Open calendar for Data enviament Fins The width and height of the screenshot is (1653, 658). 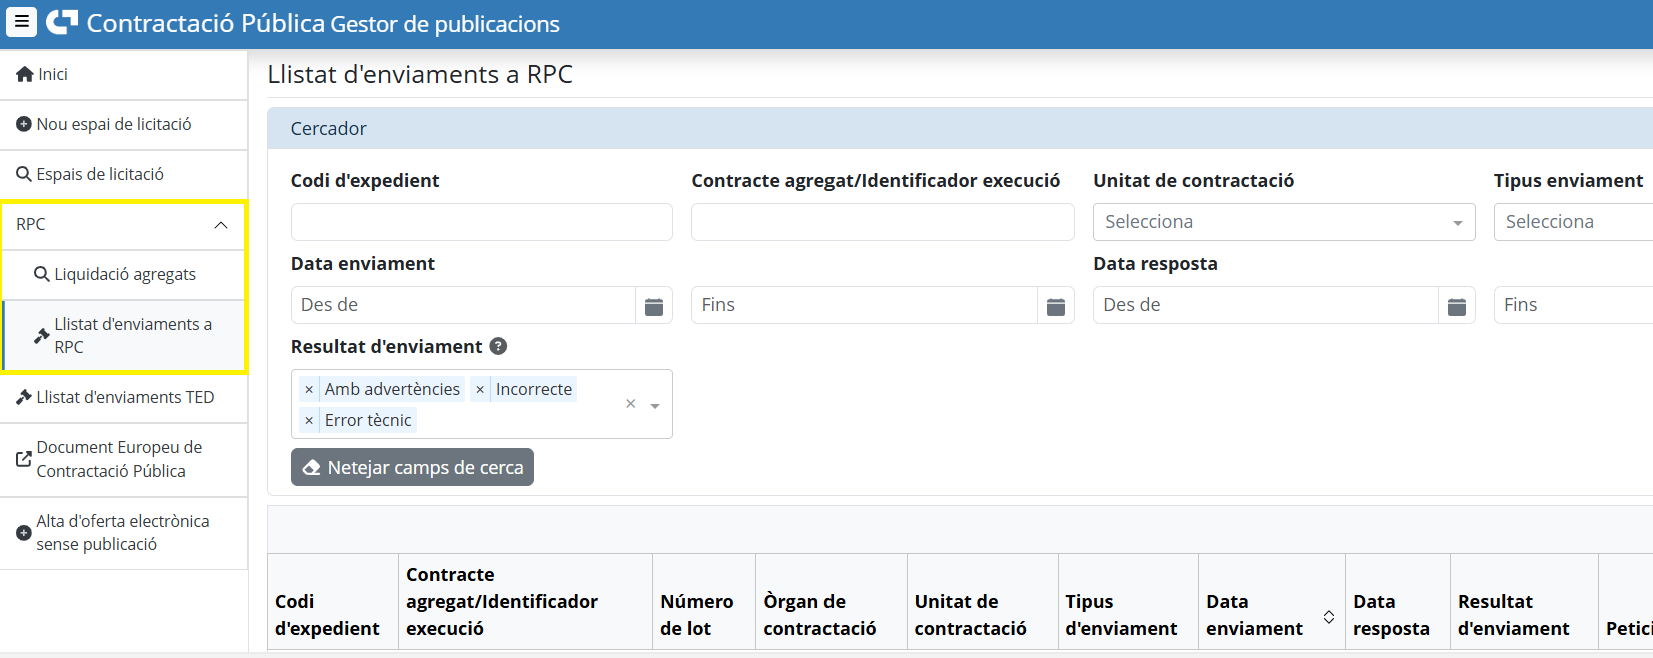pos(1055,306)
